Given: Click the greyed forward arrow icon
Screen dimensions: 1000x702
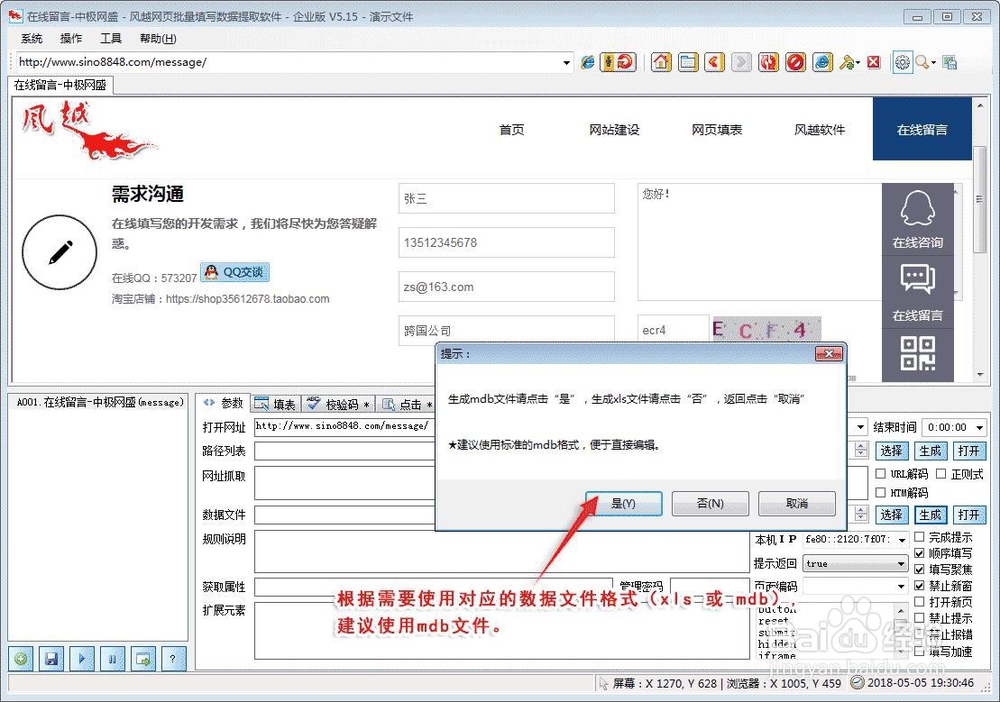Looking at the screenshot, I should tap(741, 62).
